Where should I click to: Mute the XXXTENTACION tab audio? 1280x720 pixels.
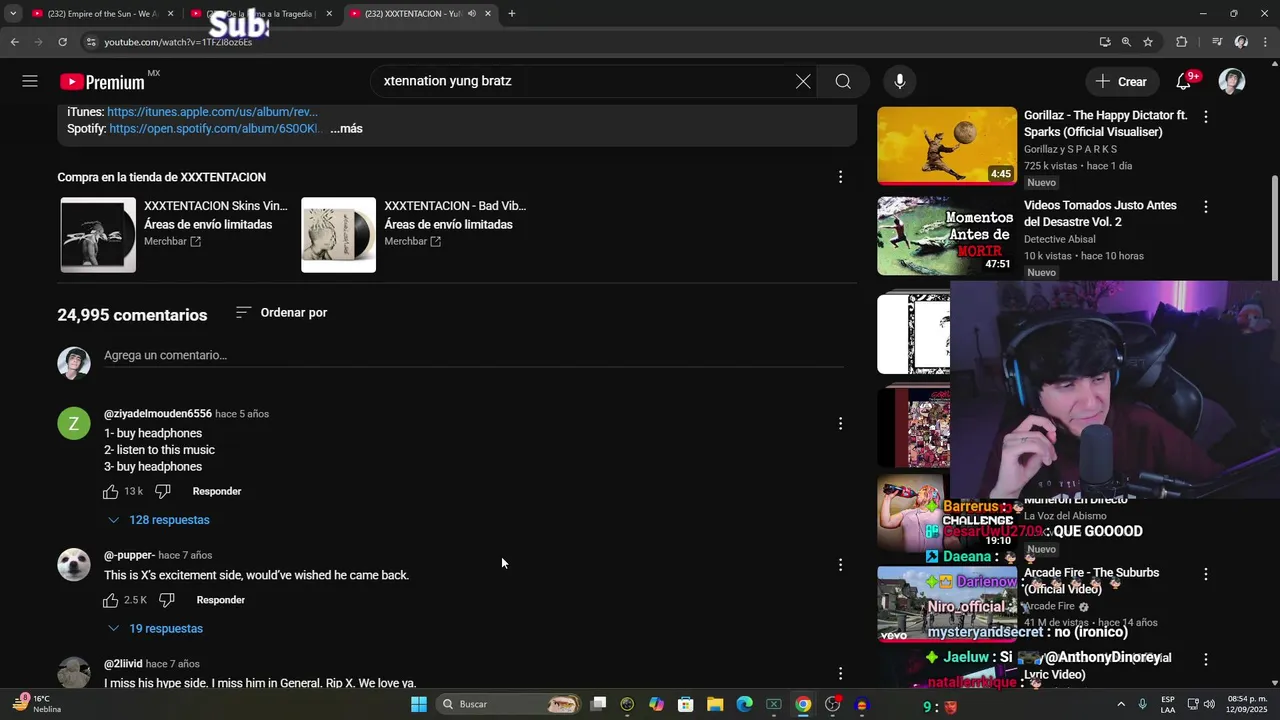point(472,14)
